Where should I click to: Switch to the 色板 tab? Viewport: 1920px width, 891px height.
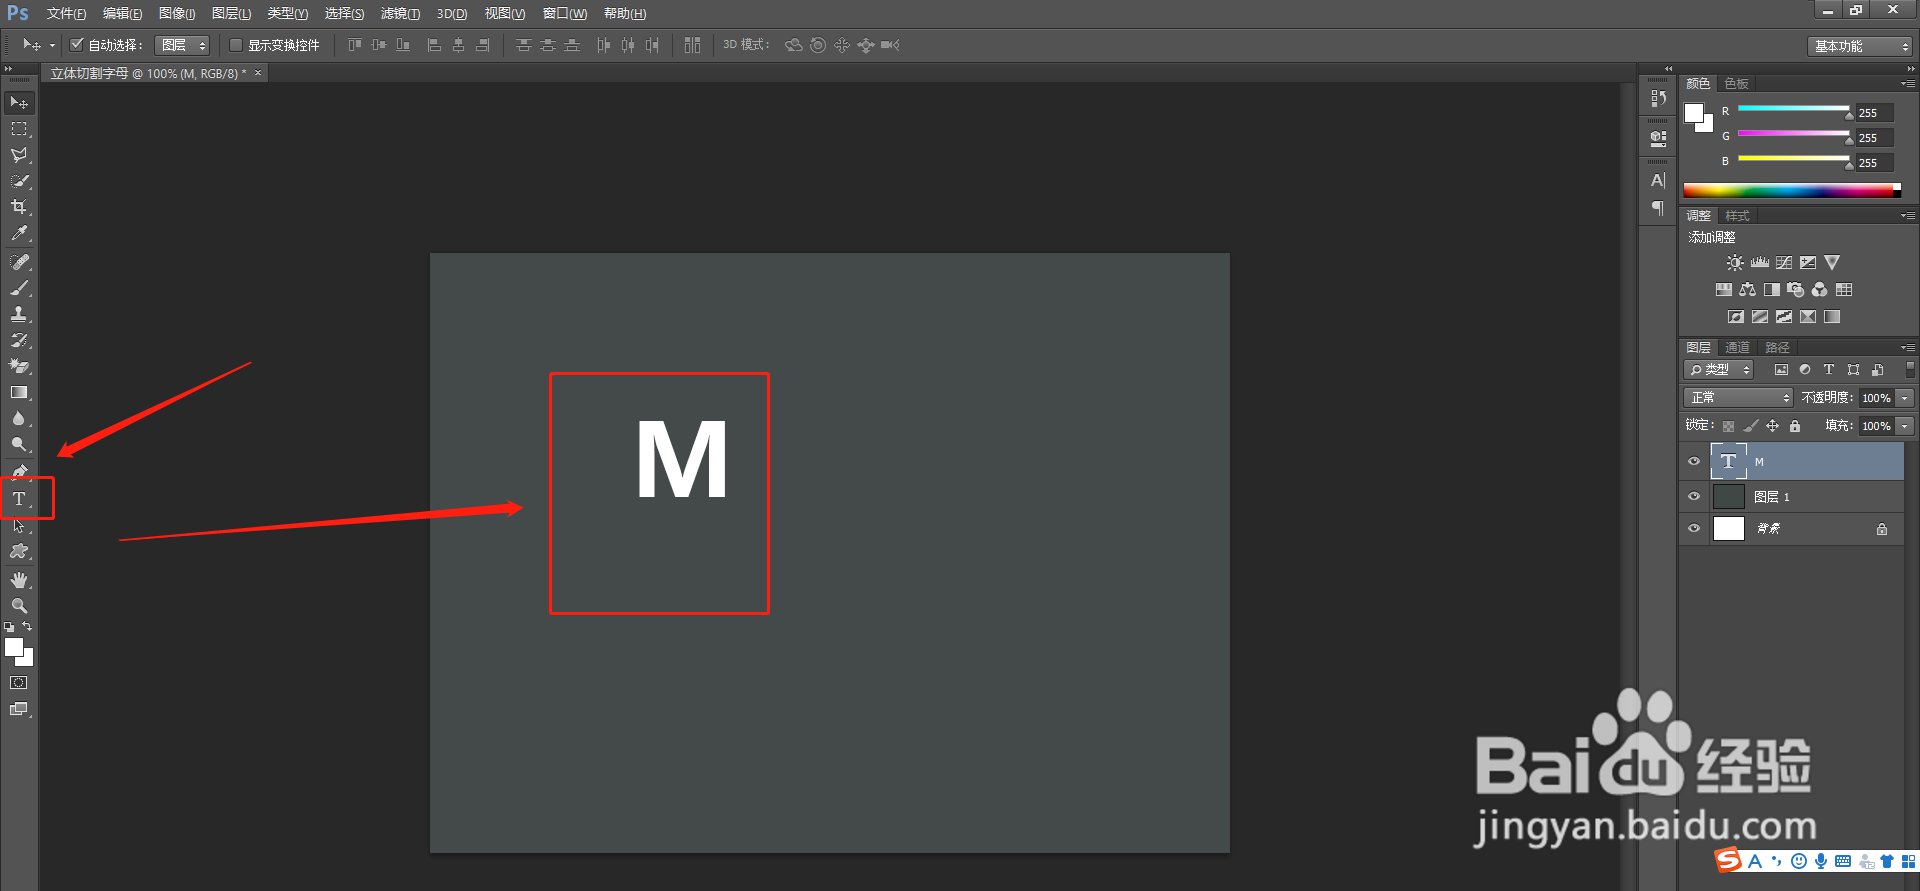pyautogui.click(x=1736, y=84)
